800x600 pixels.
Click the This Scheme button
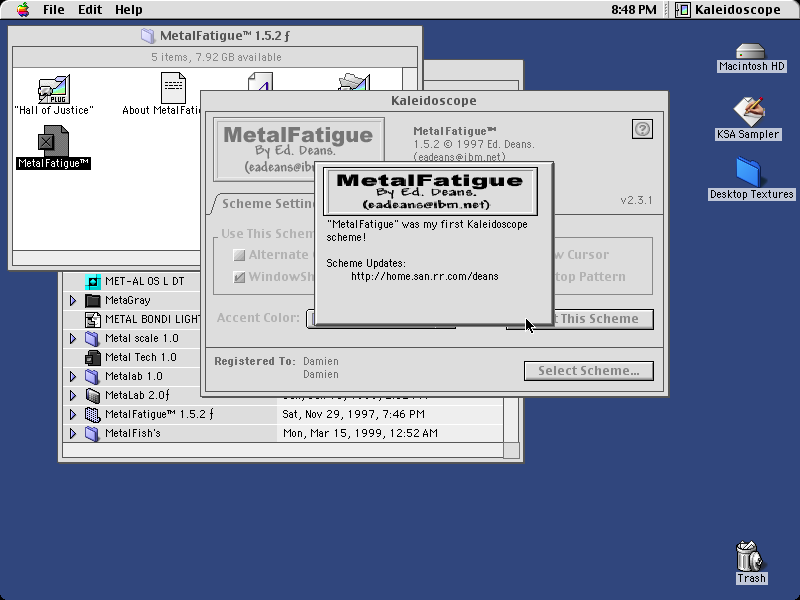tap(604, 319)
